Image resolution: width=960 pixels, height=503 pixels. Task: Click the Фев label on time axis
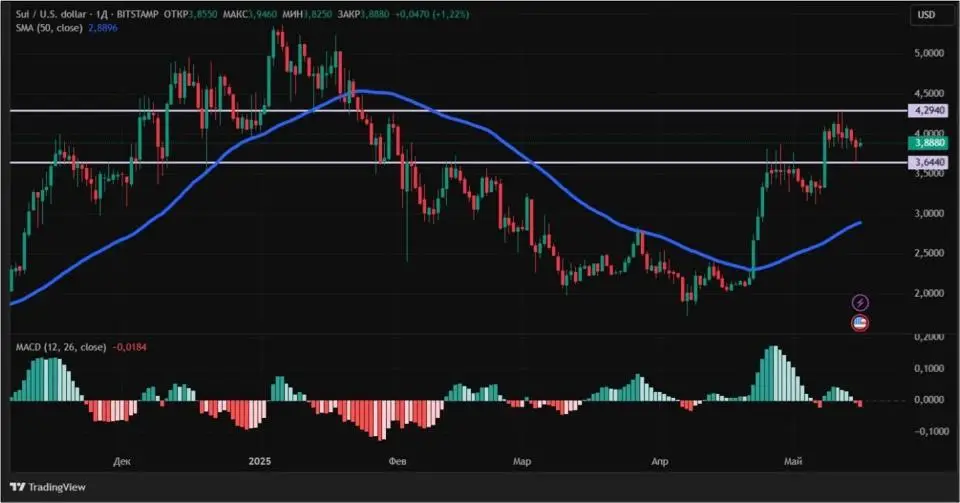pyautogui.click(x=397, y=461)
